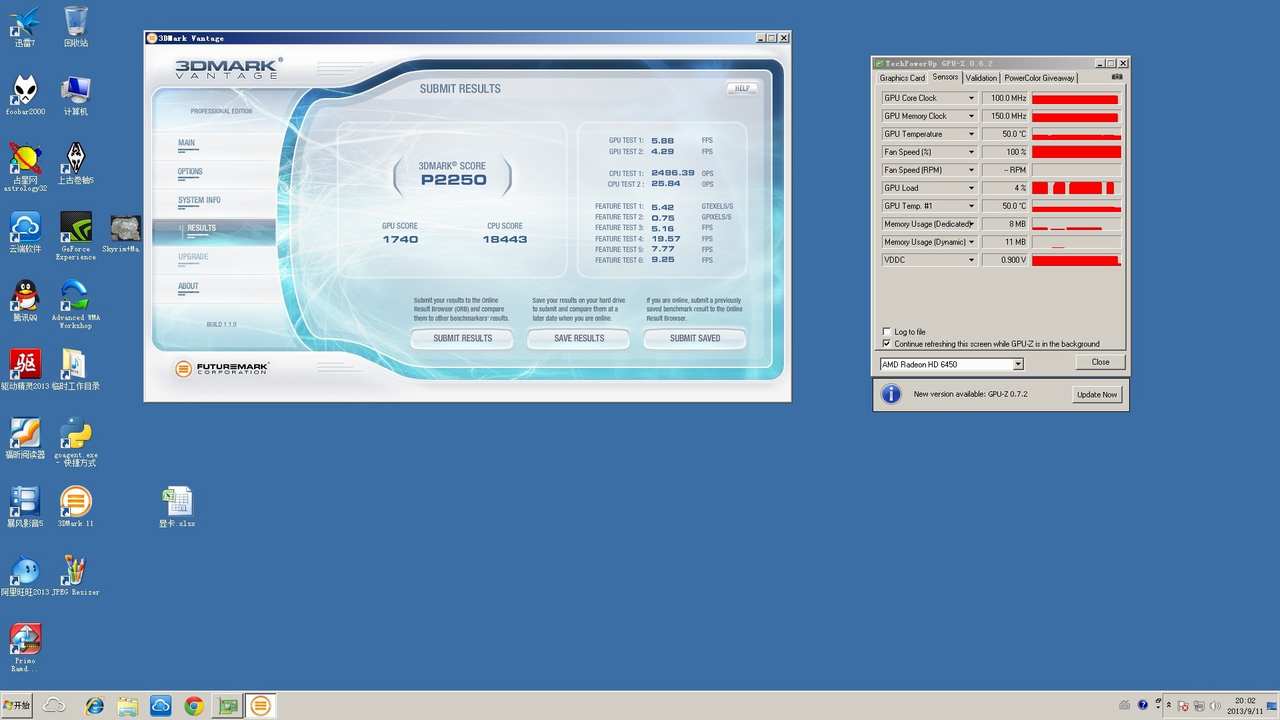Click the Fan Speed (%) red graph

tap(1076, 152)
